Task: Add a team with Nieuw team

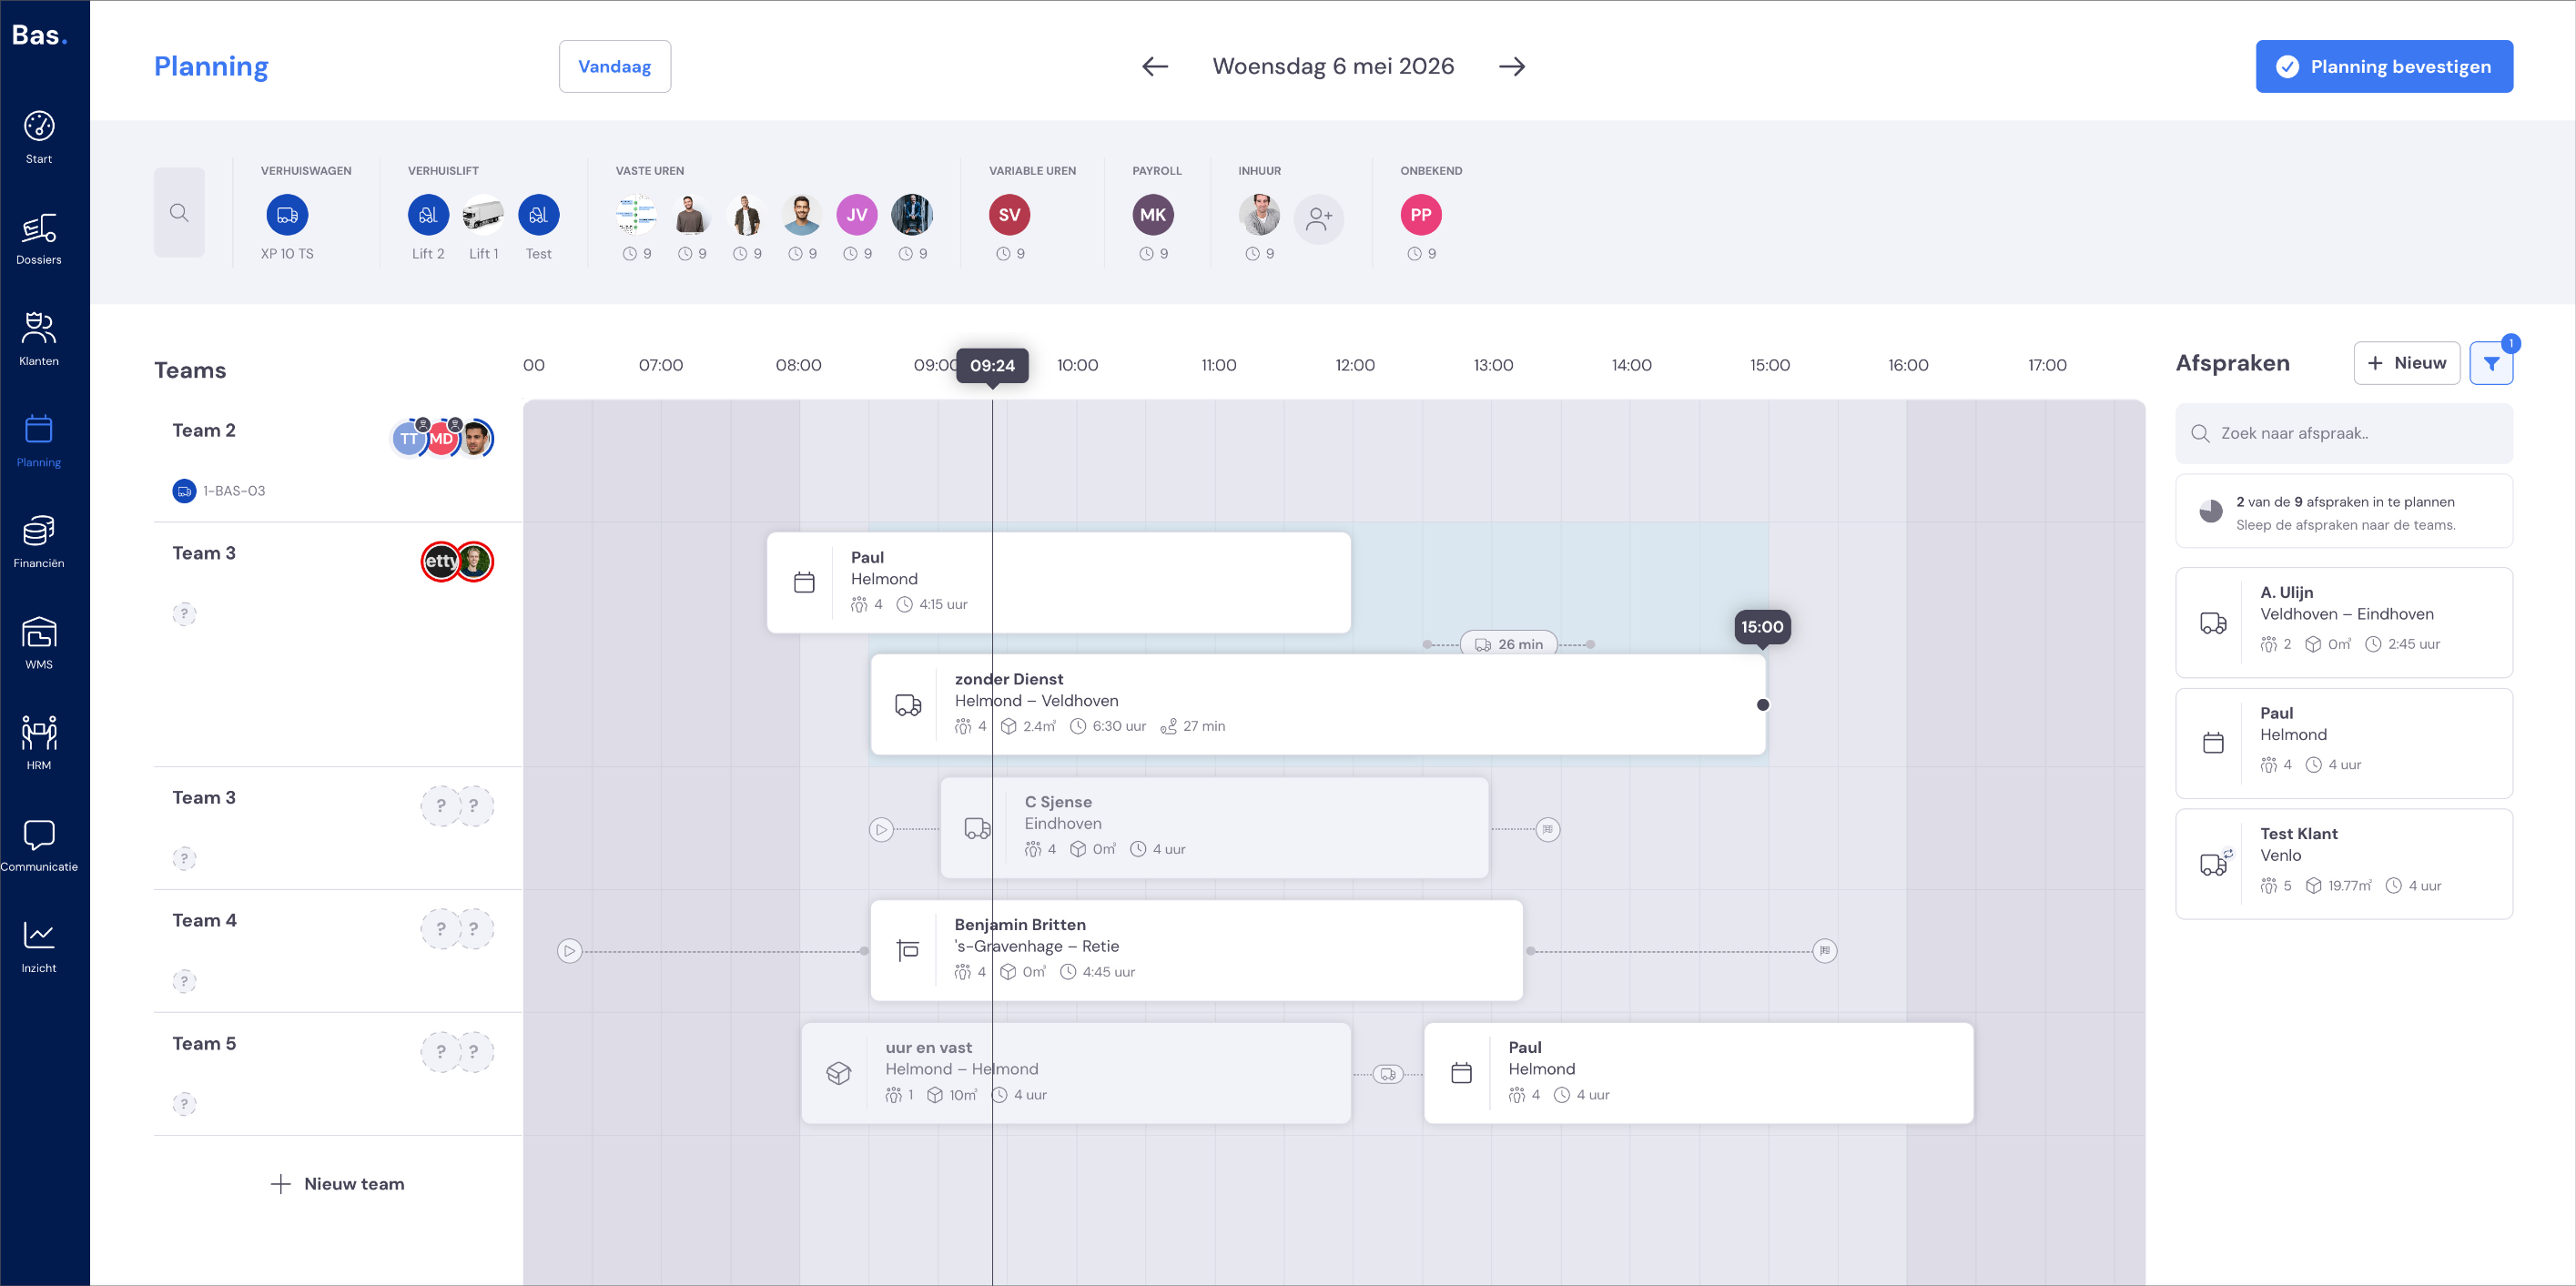Action: click(338, 1184)
